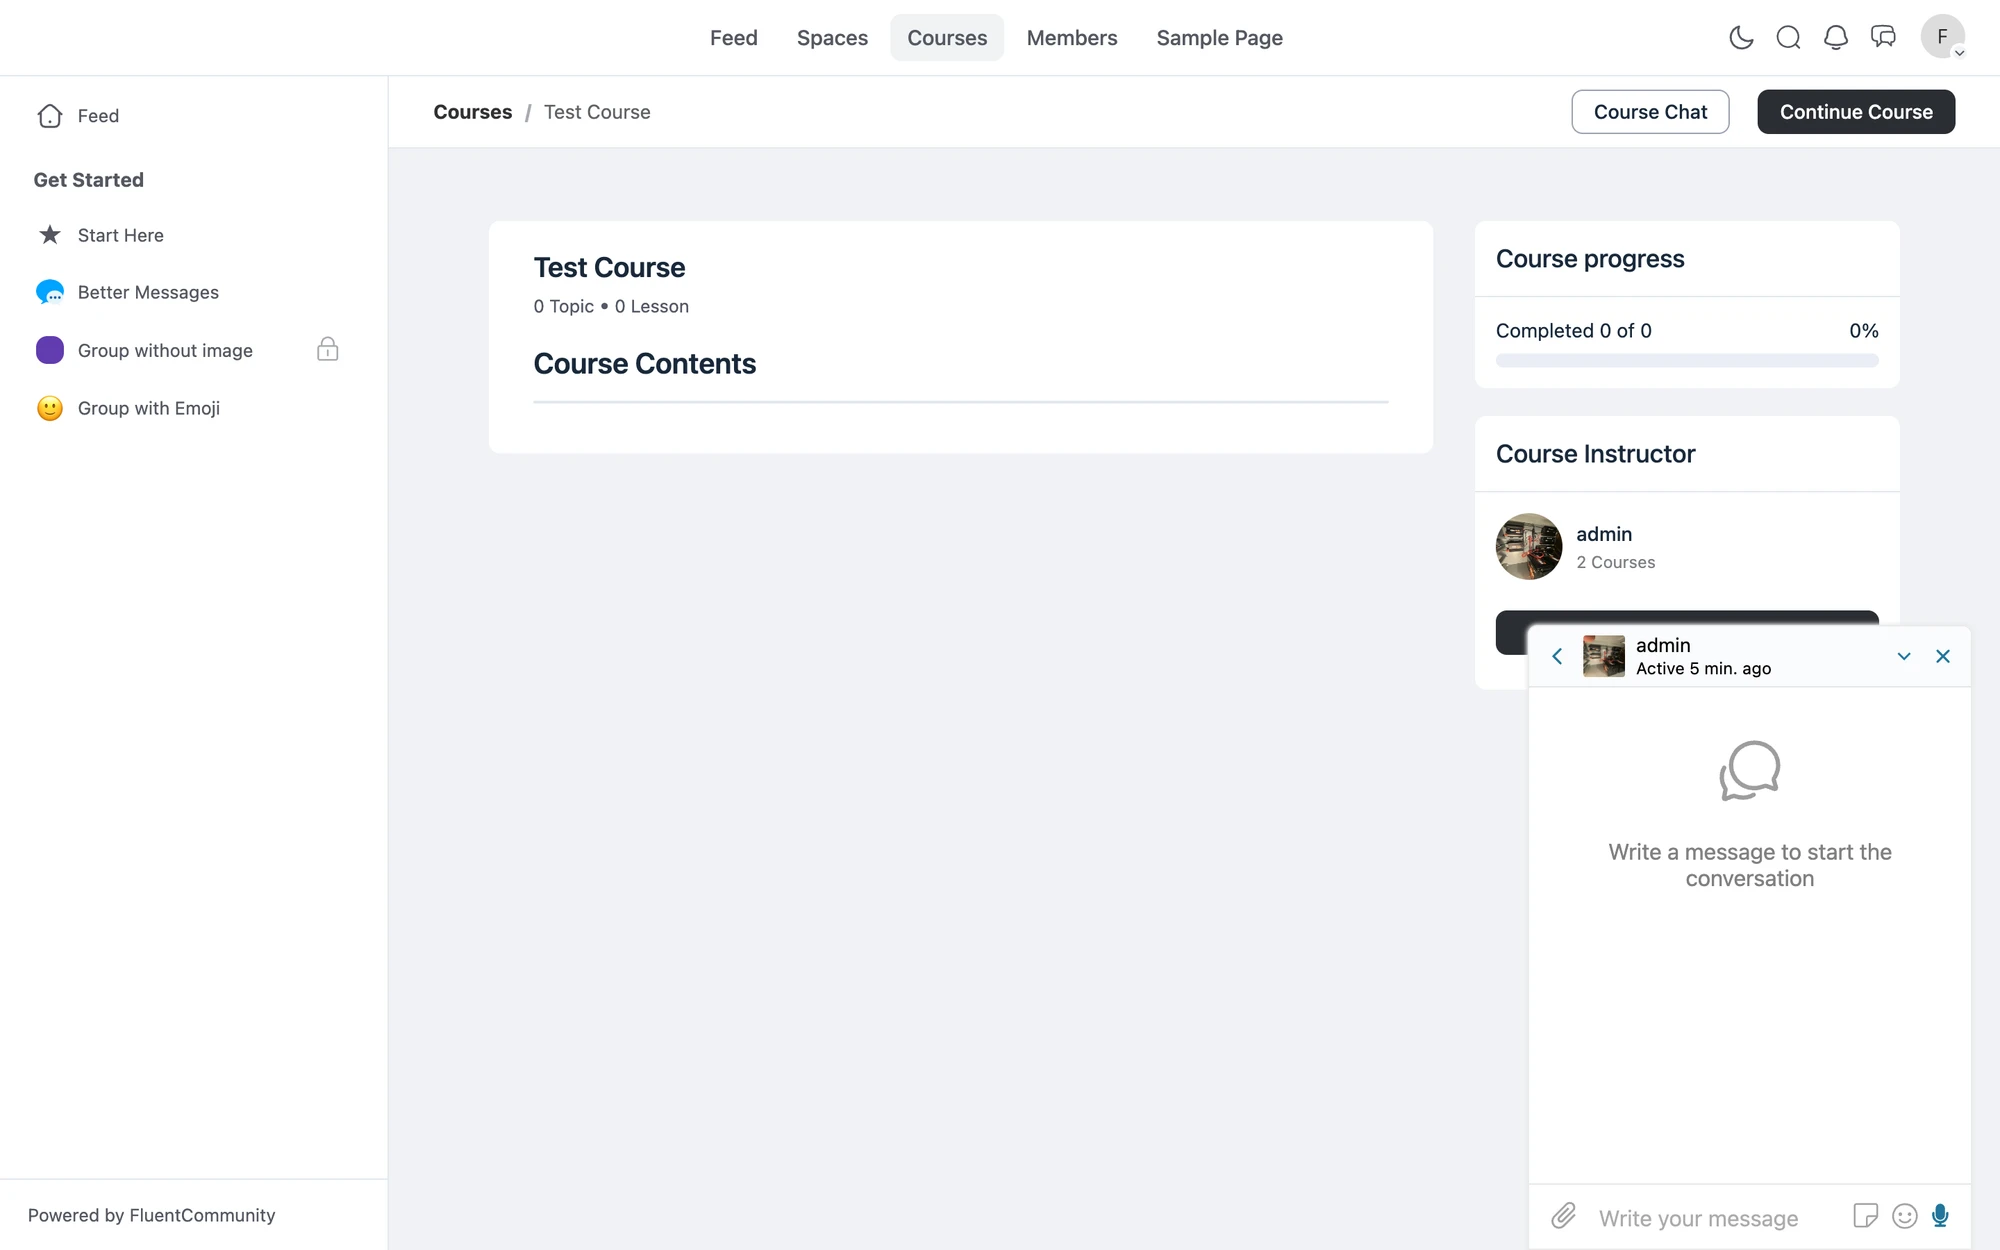Open sticker picker icon in chat
The width and height of the screenshot is (2000, 1250).
1865,1216
